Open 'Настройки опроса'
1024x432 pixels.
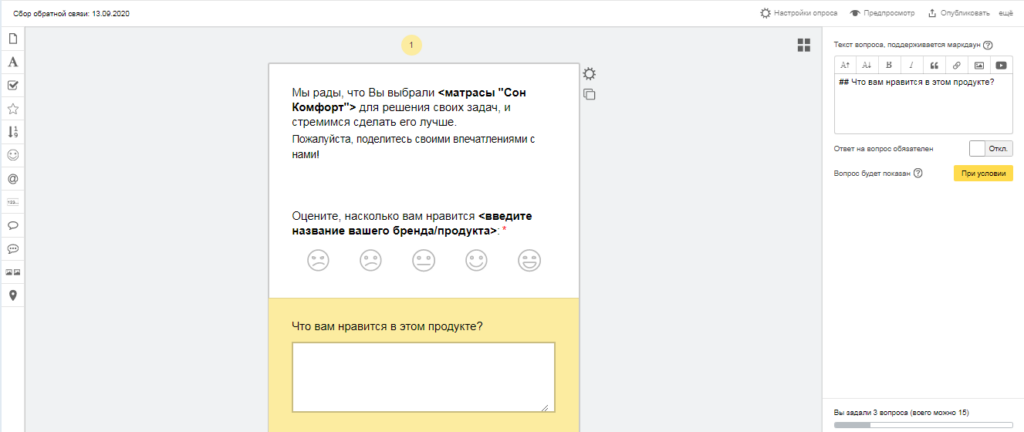799,13
